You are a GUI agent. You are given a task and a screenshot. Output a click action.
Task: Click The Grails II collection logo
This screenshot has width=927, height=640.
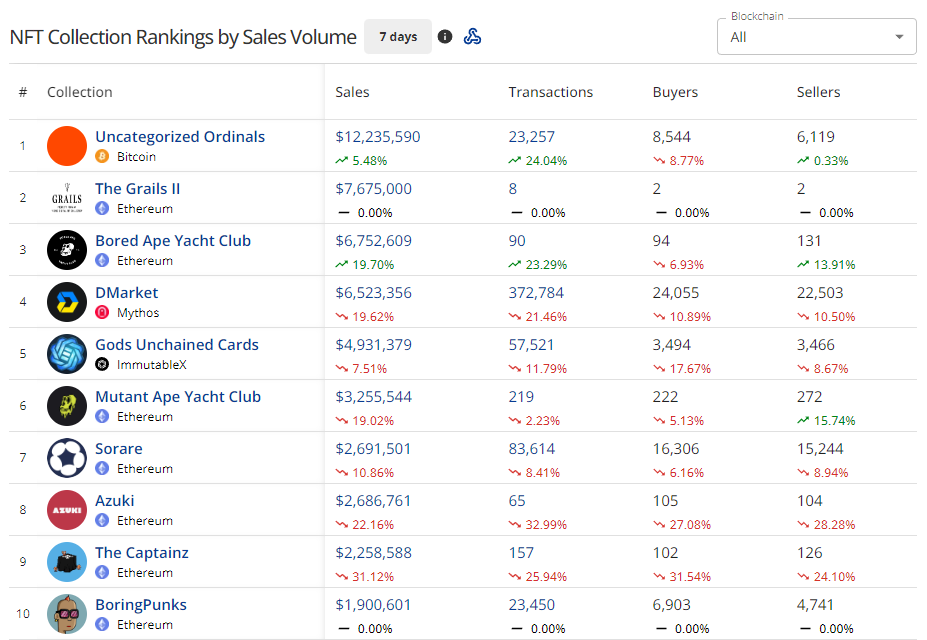[x=67, y=198]
